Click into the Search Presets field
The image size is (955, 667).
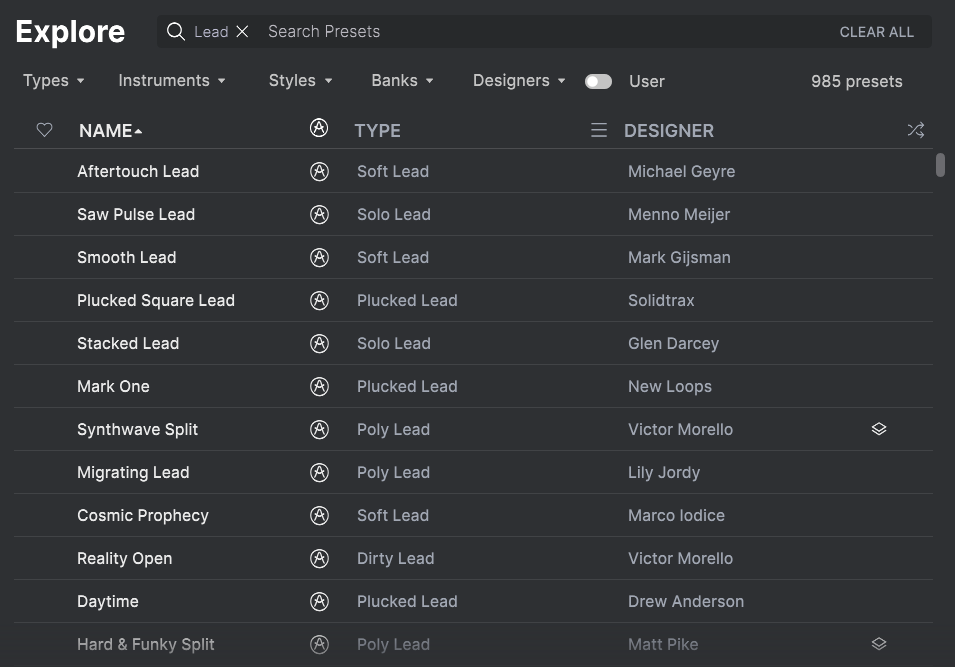[548, 32]
